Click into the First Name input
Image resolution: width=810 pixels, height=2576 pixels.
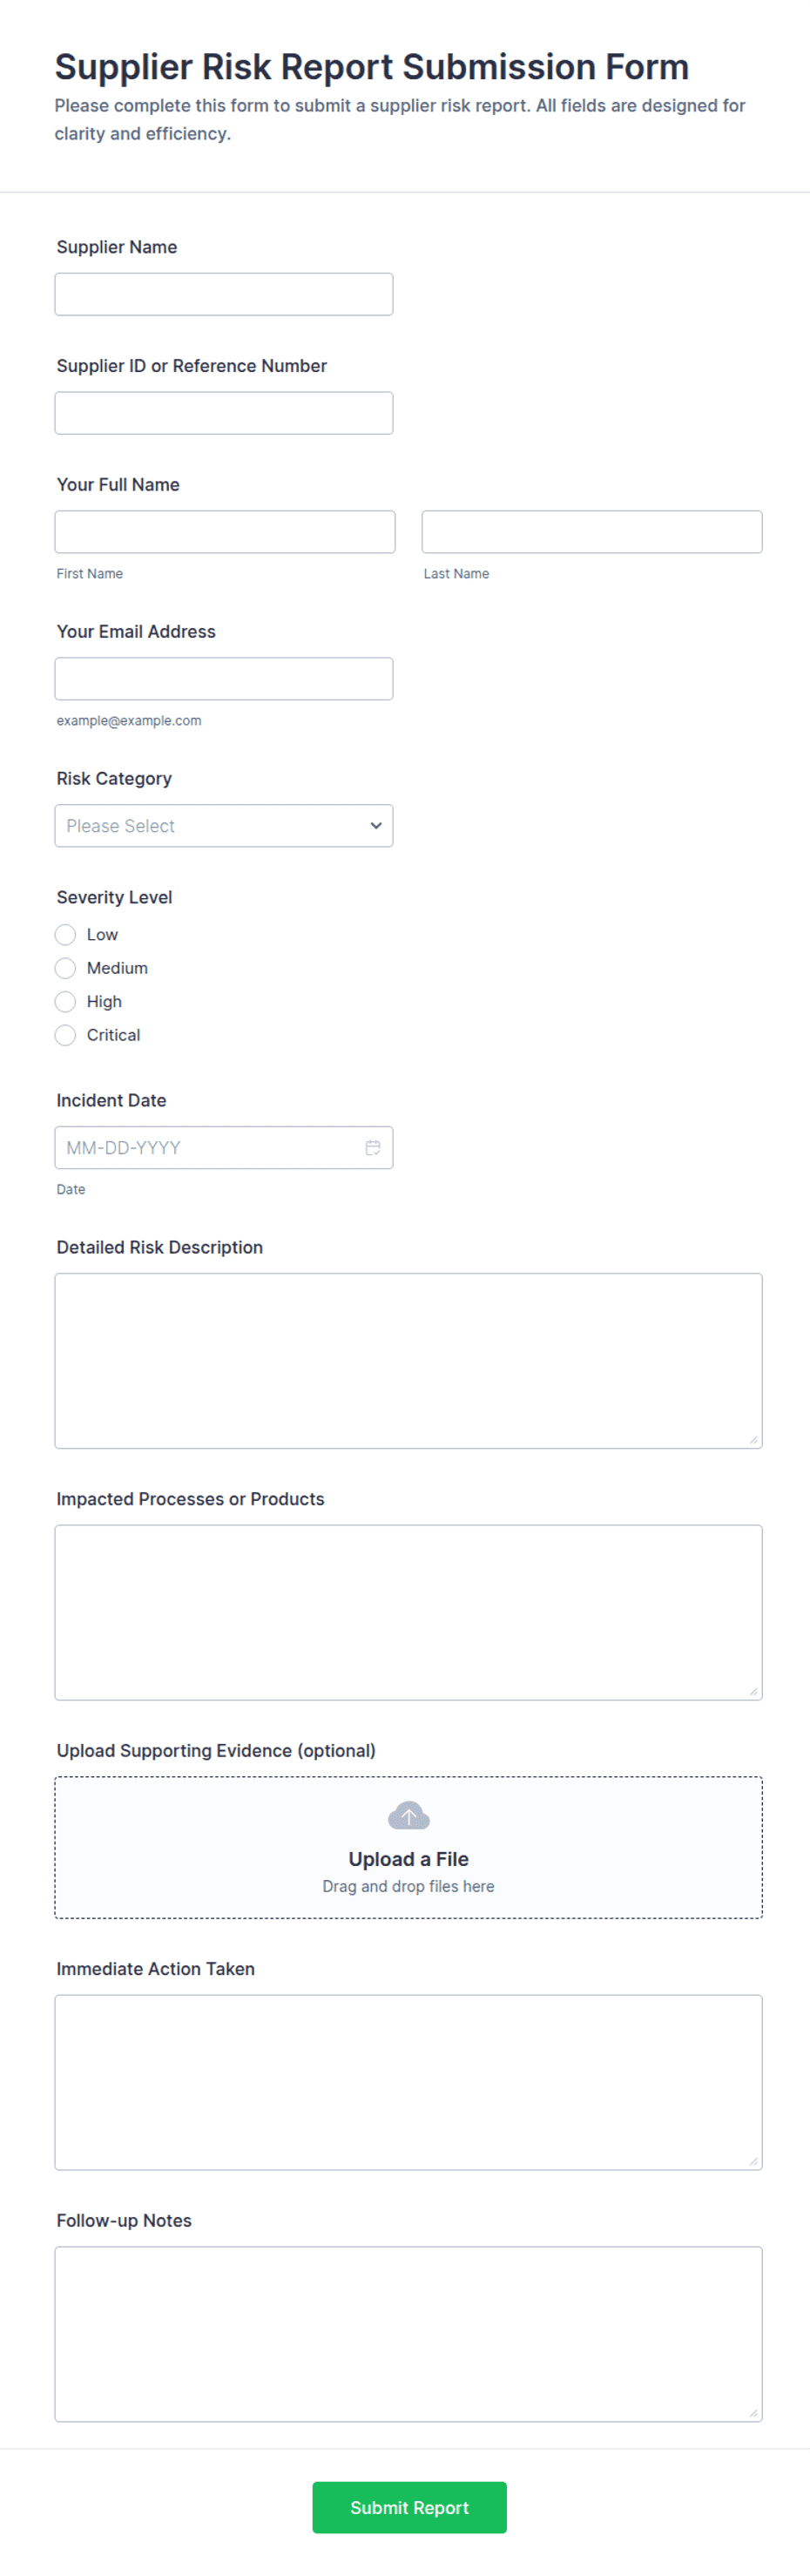tap(225, 532)
